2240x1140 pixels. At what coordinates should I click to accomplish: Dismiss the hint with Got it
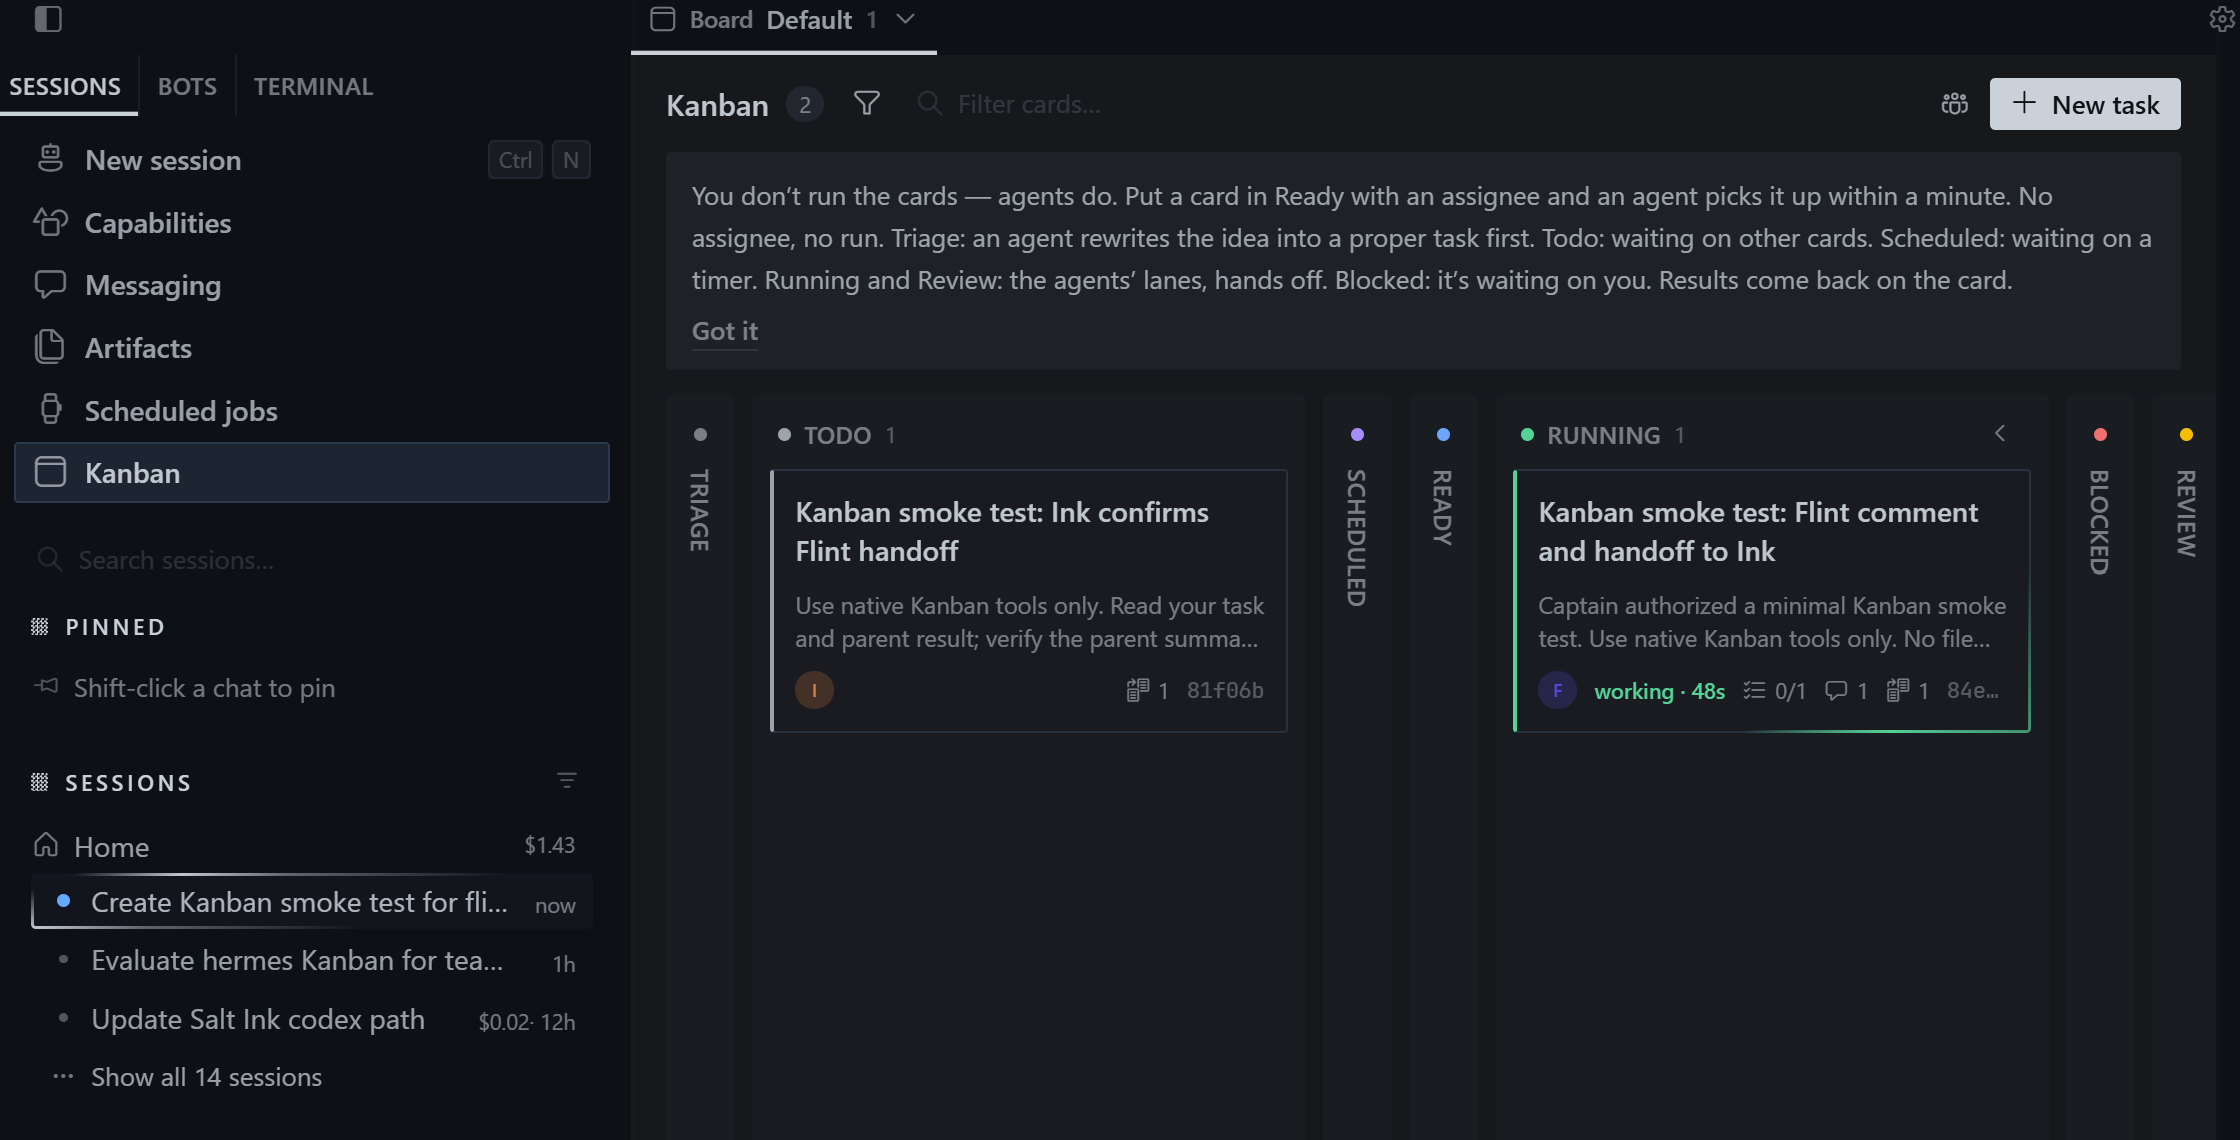[725, 331]
